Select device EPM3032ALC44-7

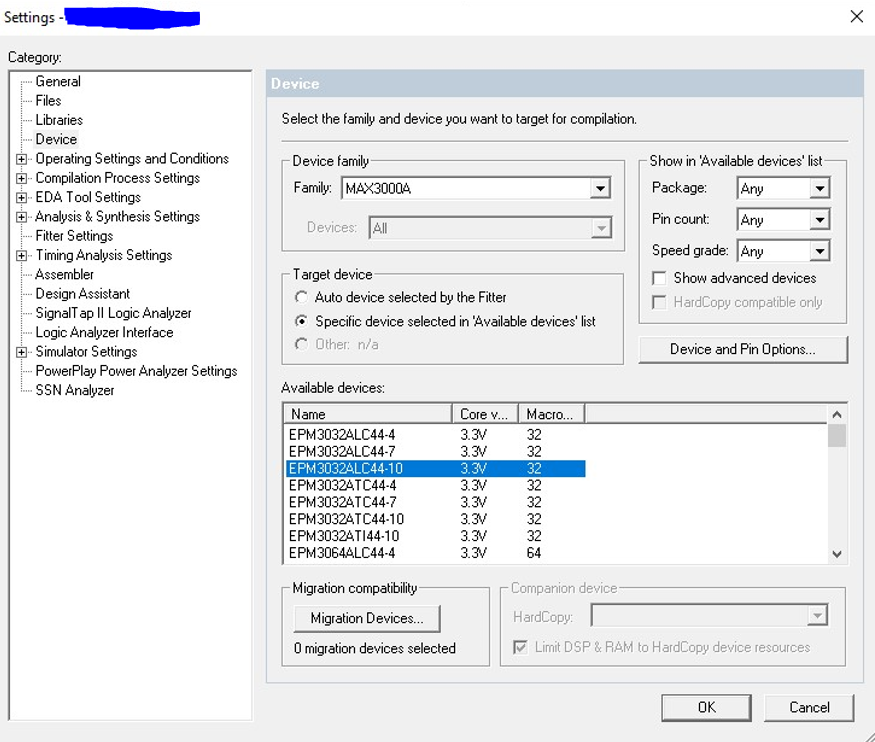tap(436, 451)
